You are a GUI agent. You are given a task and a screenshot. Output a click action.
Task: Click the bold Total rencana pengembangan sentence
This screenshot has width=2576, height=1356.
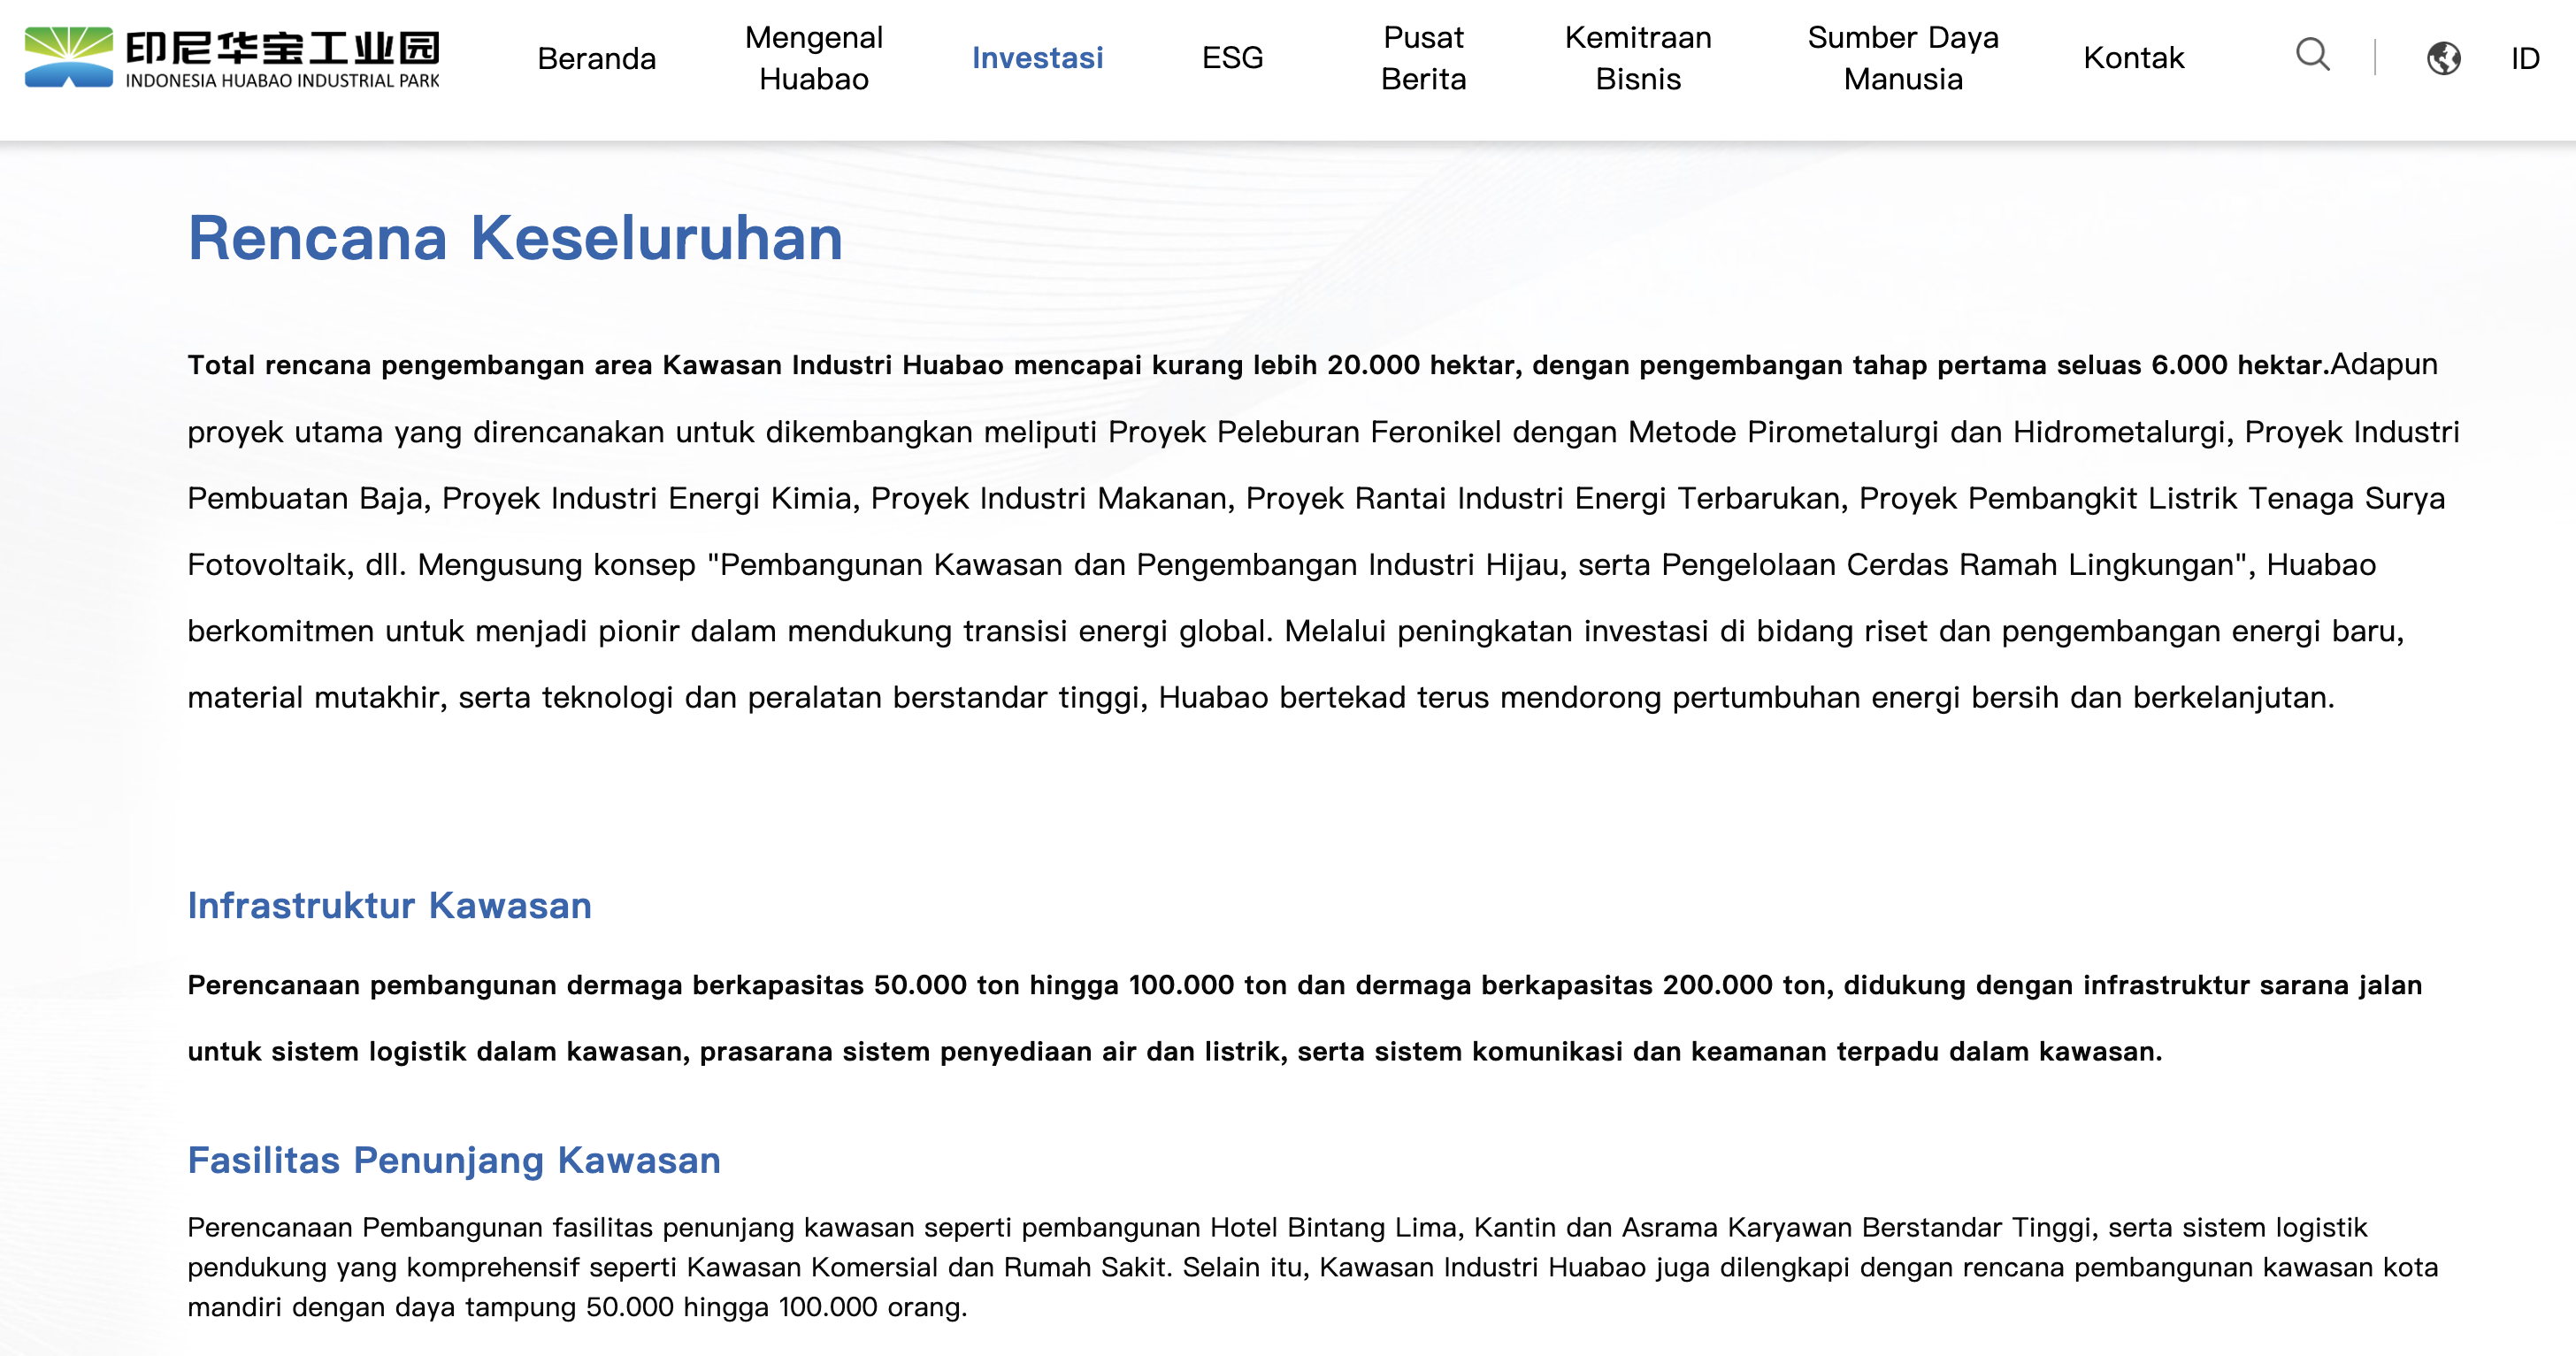(x=1257, y=365)
